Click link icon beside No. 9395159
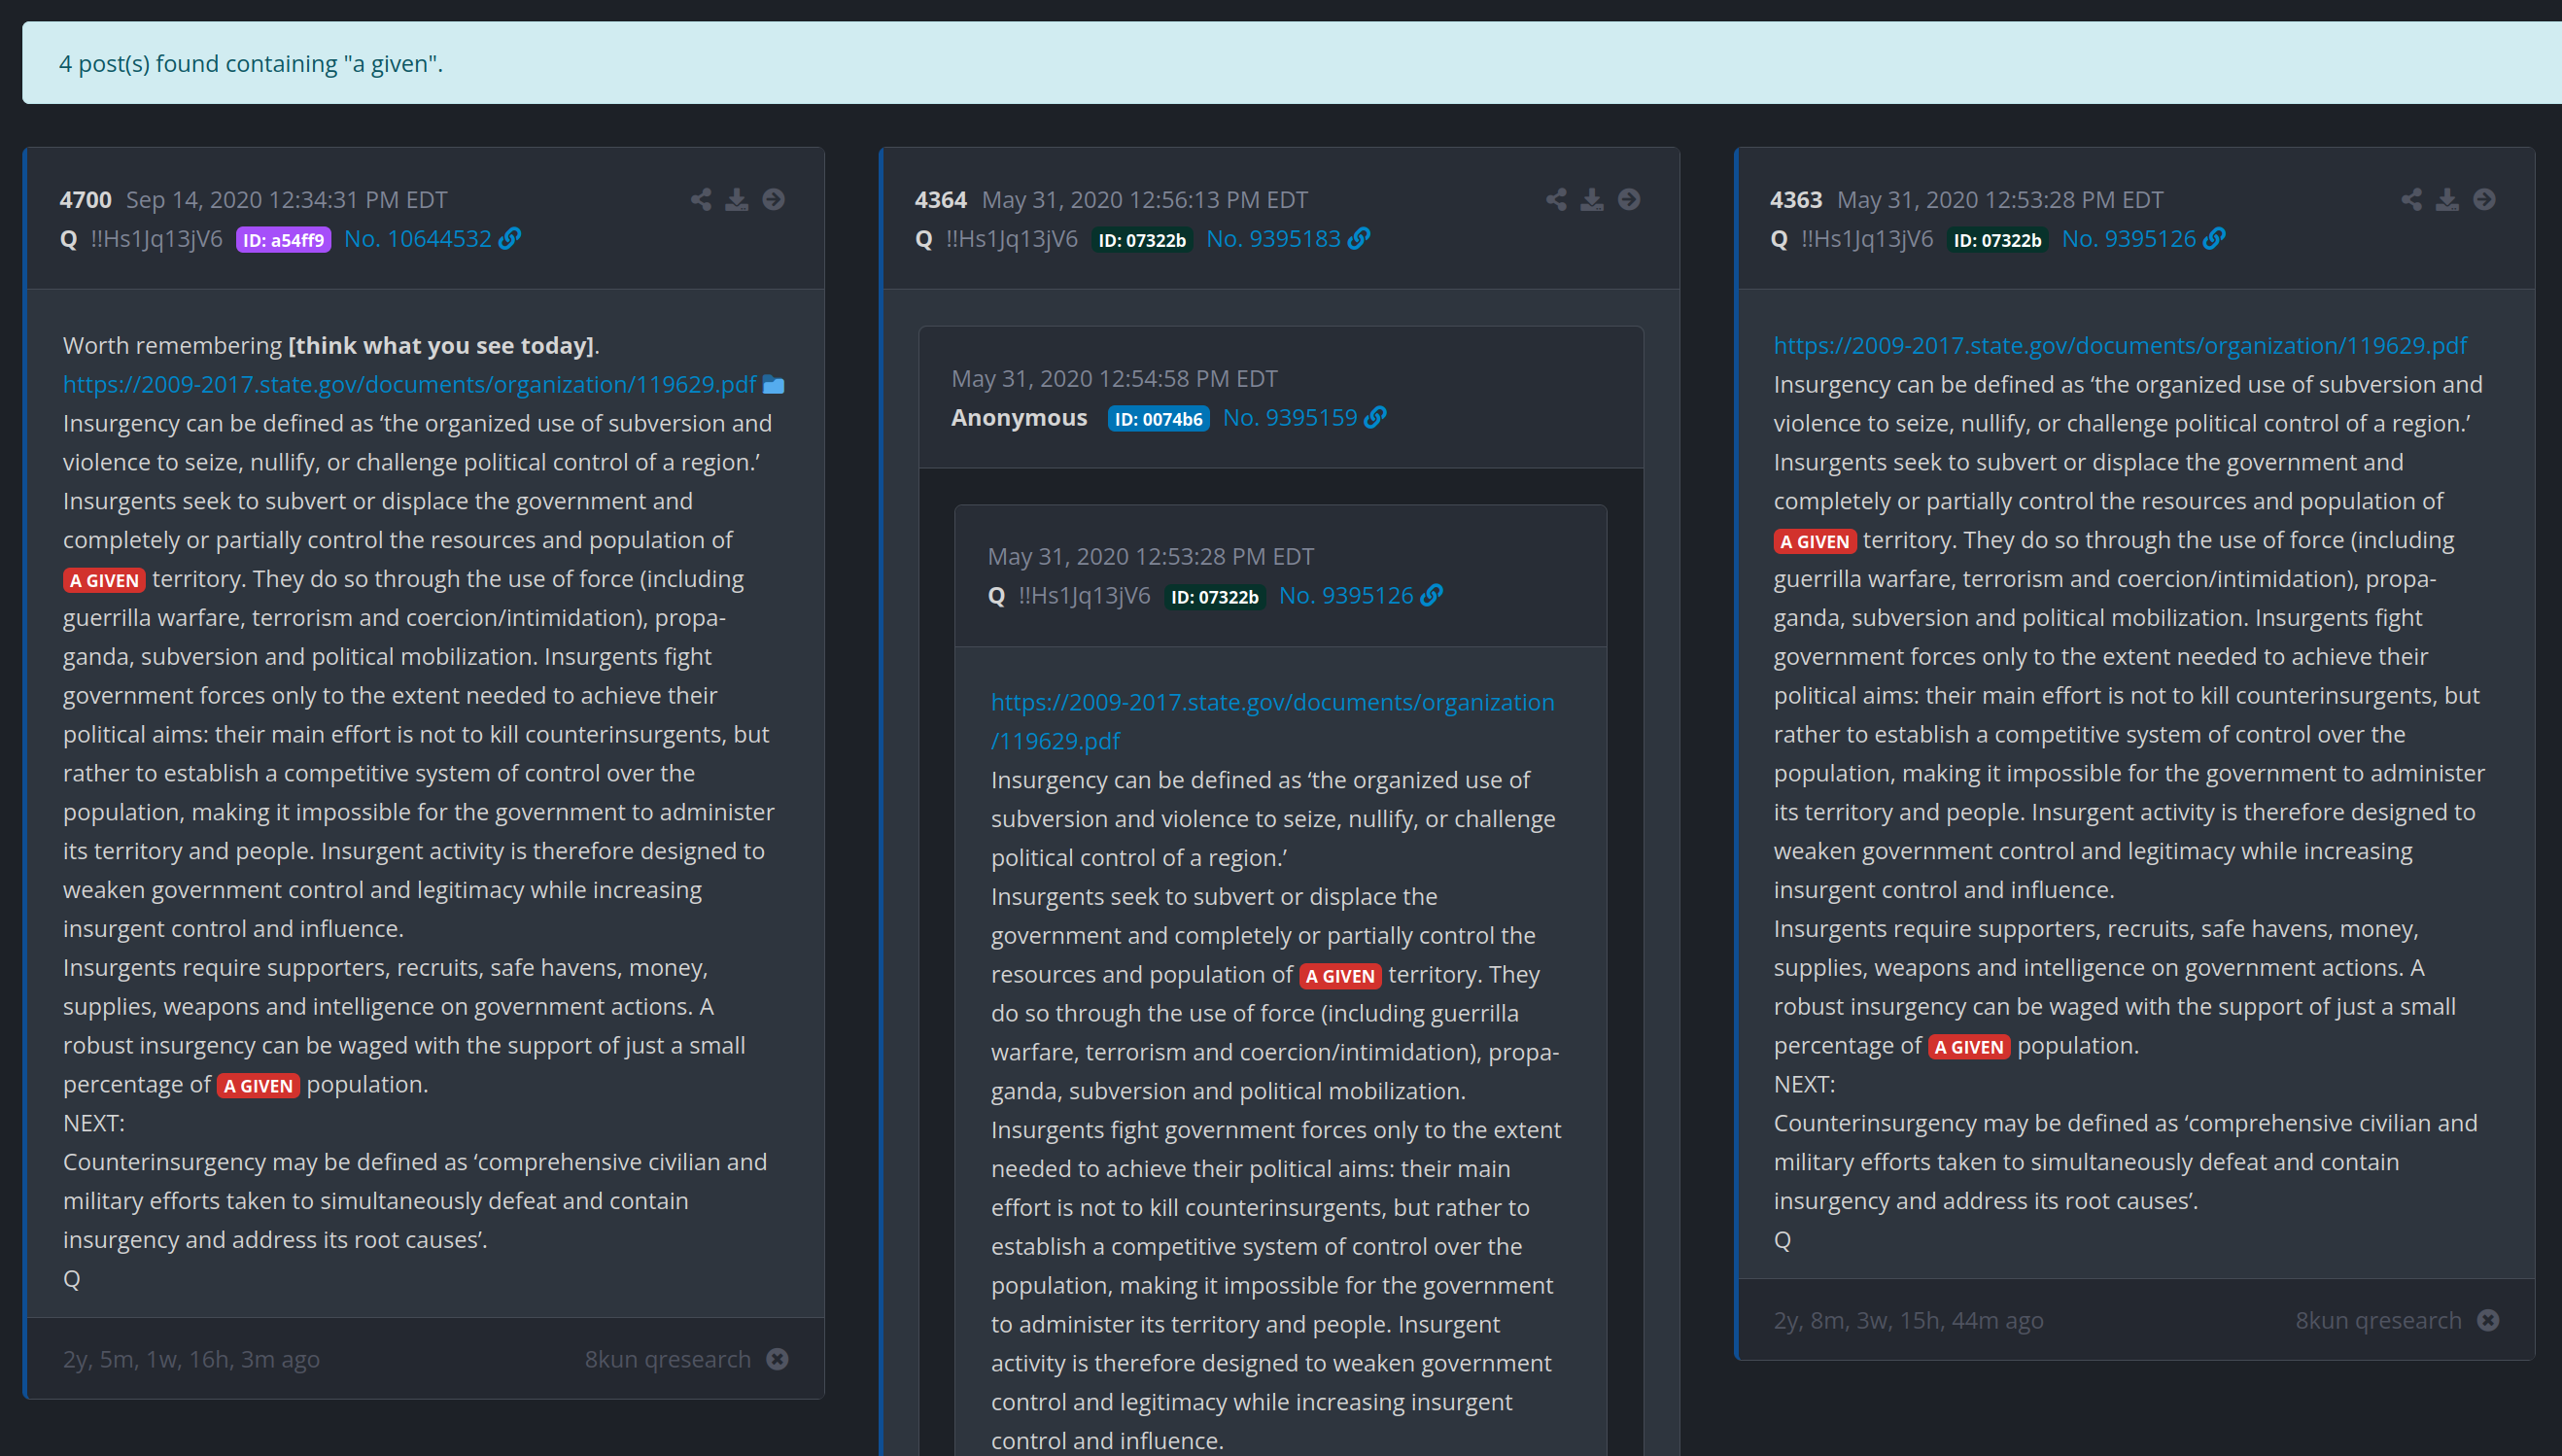The width and height of the screenshot is (2562, 1456). pyautogui.click(x=1376, y=417)
